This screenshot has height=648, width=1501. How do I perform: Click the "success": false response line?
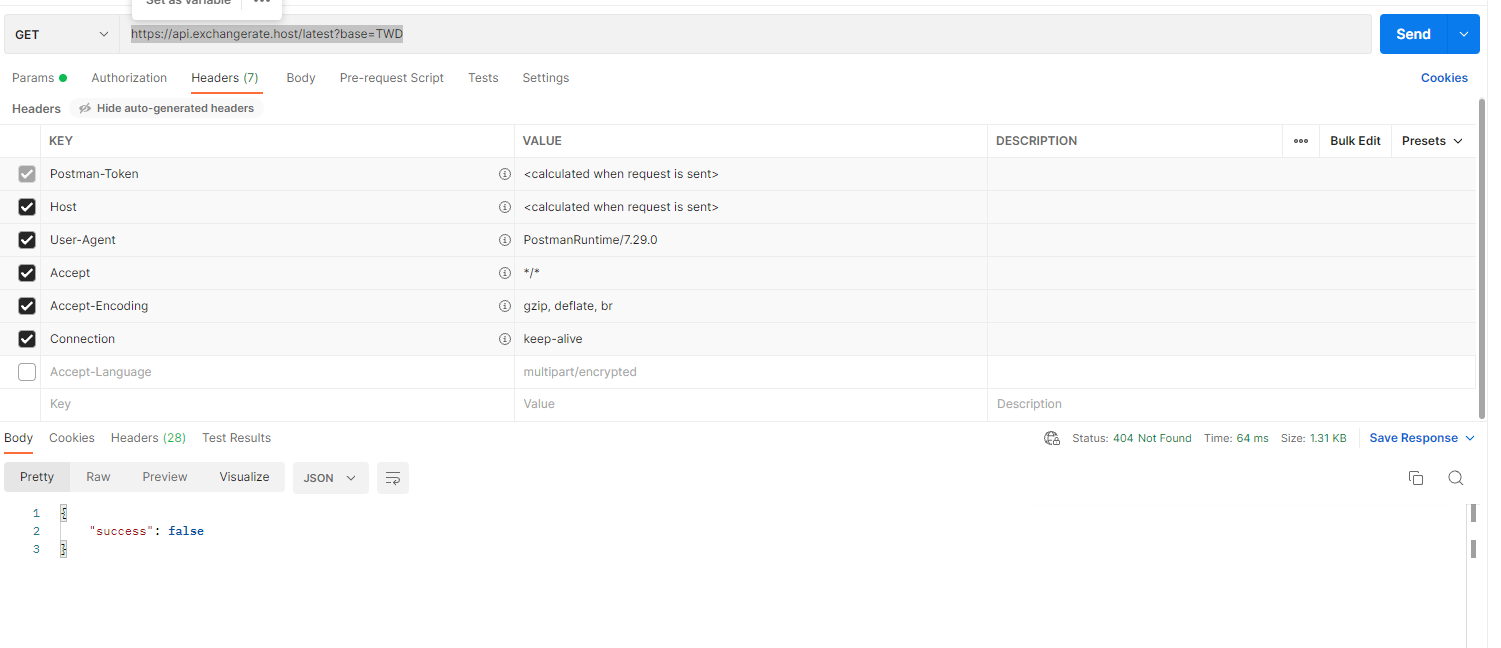(147, 531)
